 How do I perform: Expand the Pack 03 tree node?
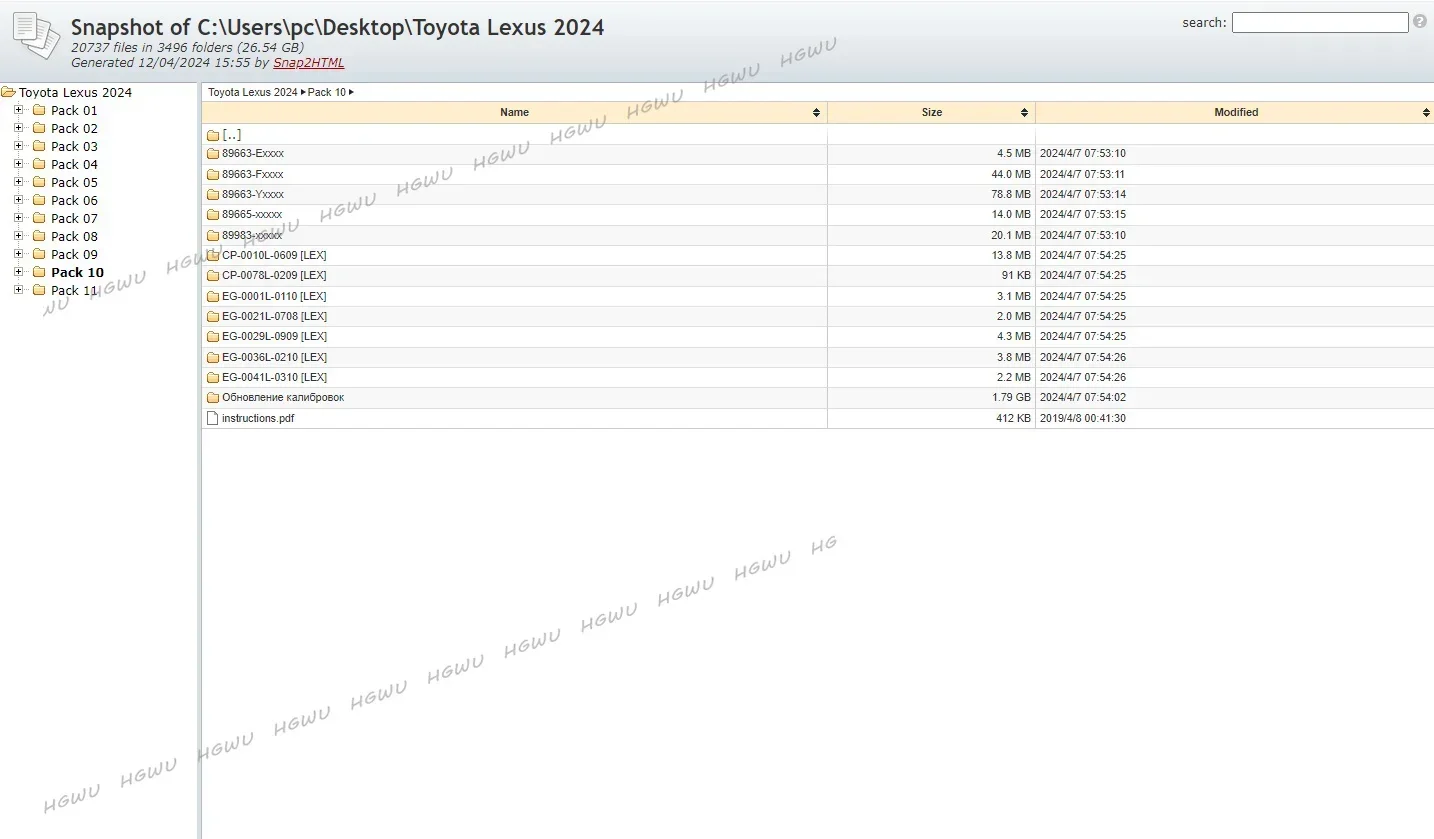(x=18, y=146)
